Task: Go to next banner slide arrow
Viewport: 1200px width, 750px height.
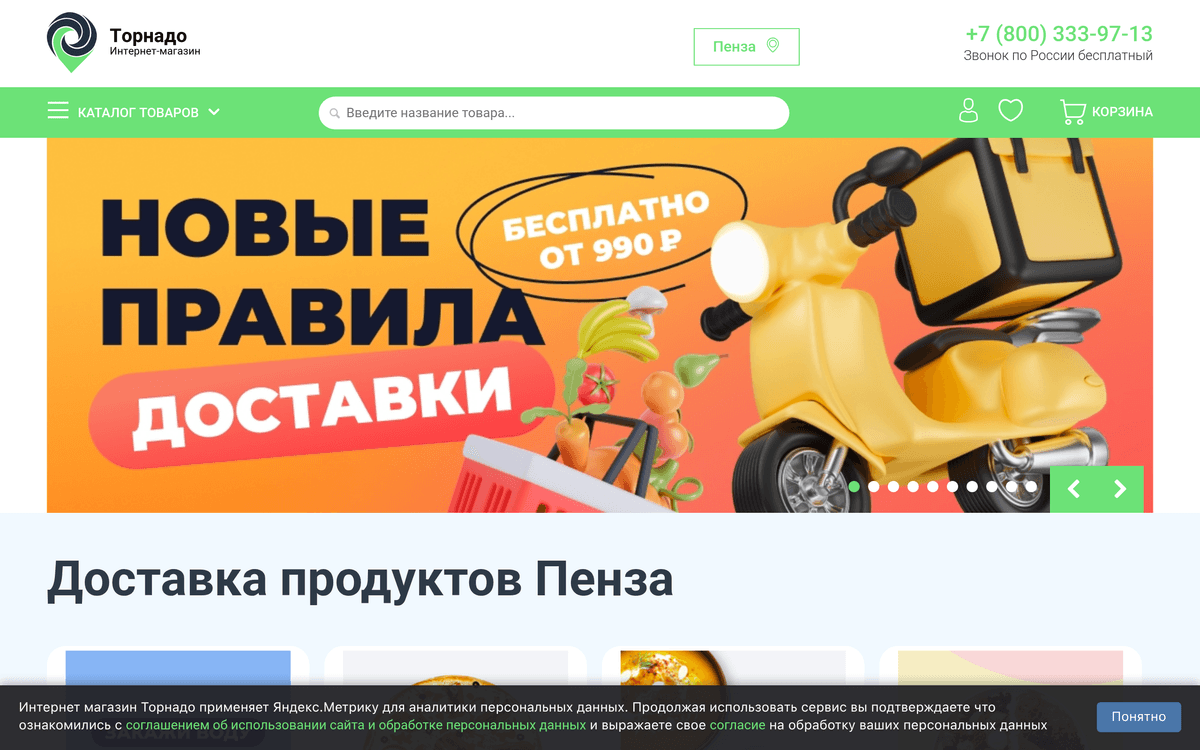Action: point(1120,489)
